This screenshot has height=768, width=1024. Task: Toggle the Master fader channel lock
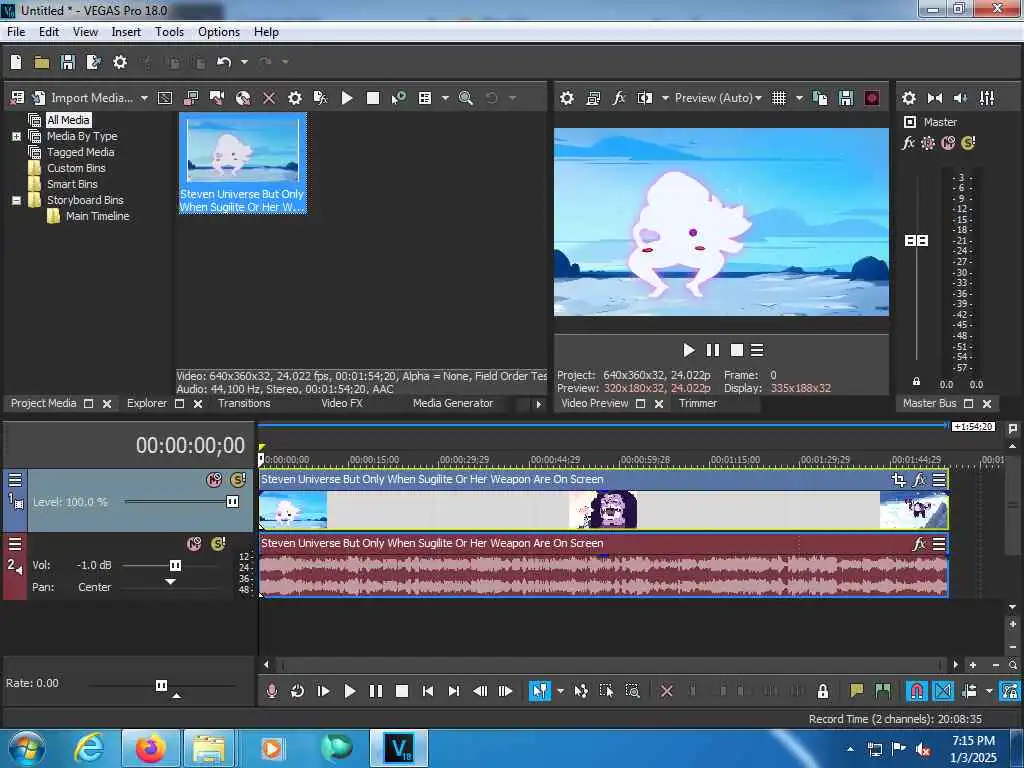[x=916, y=381]
